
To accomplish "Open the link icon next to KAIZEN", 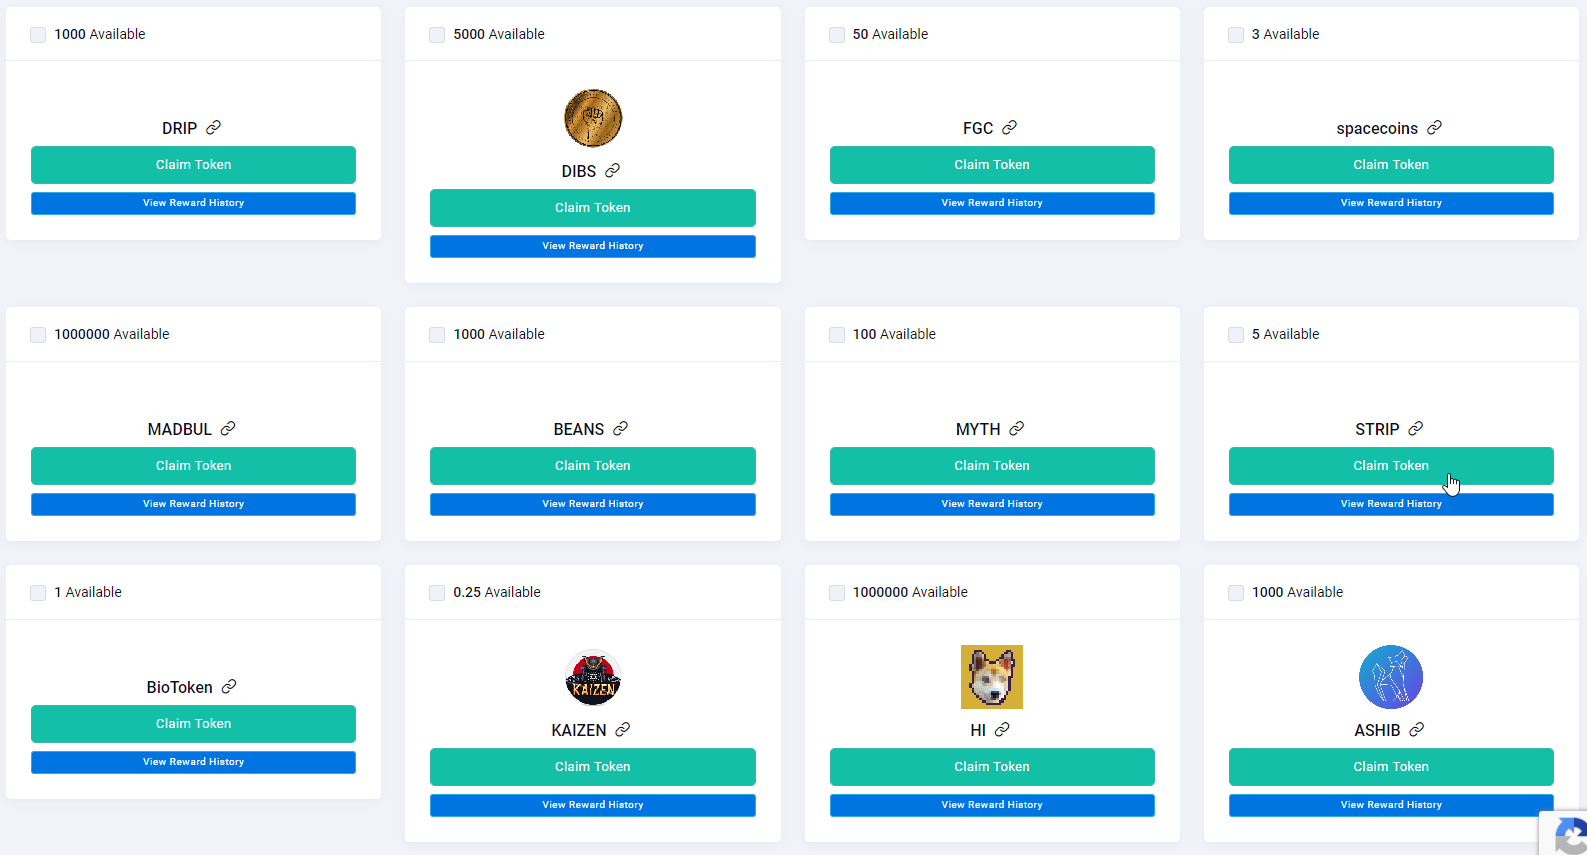I will [622, 730].
